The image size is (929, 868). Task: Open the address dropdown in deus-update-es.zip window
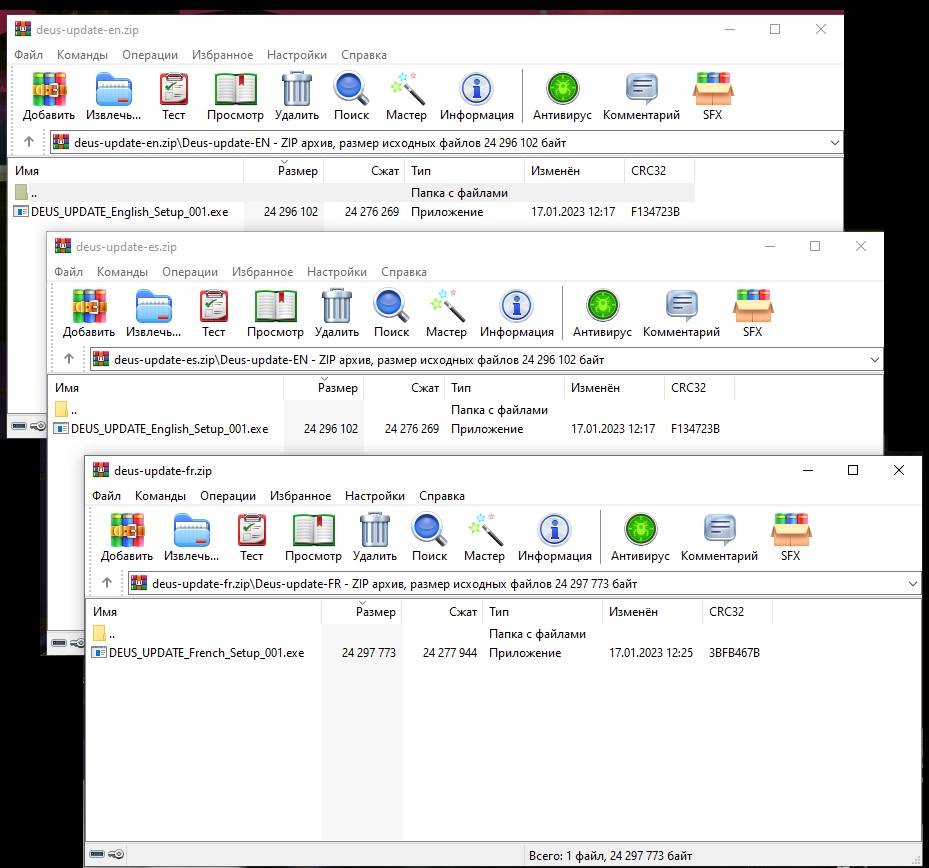coord(874,359)
